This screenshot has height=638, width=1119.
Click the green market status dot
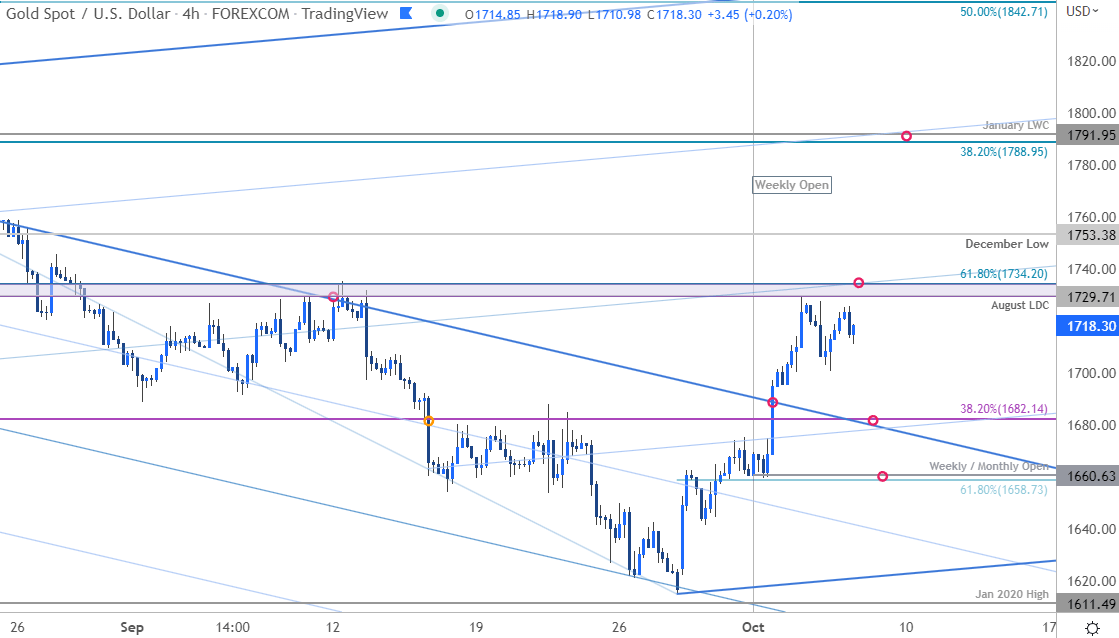[440, 13]
